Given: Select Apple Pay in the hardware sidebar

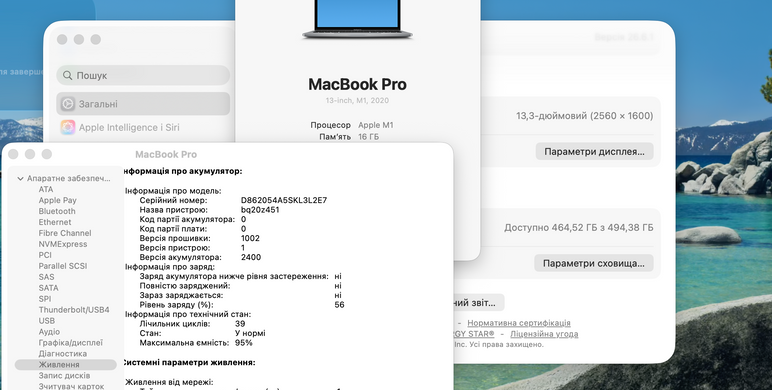Looking at the screenshot, I should click(58, 200).
